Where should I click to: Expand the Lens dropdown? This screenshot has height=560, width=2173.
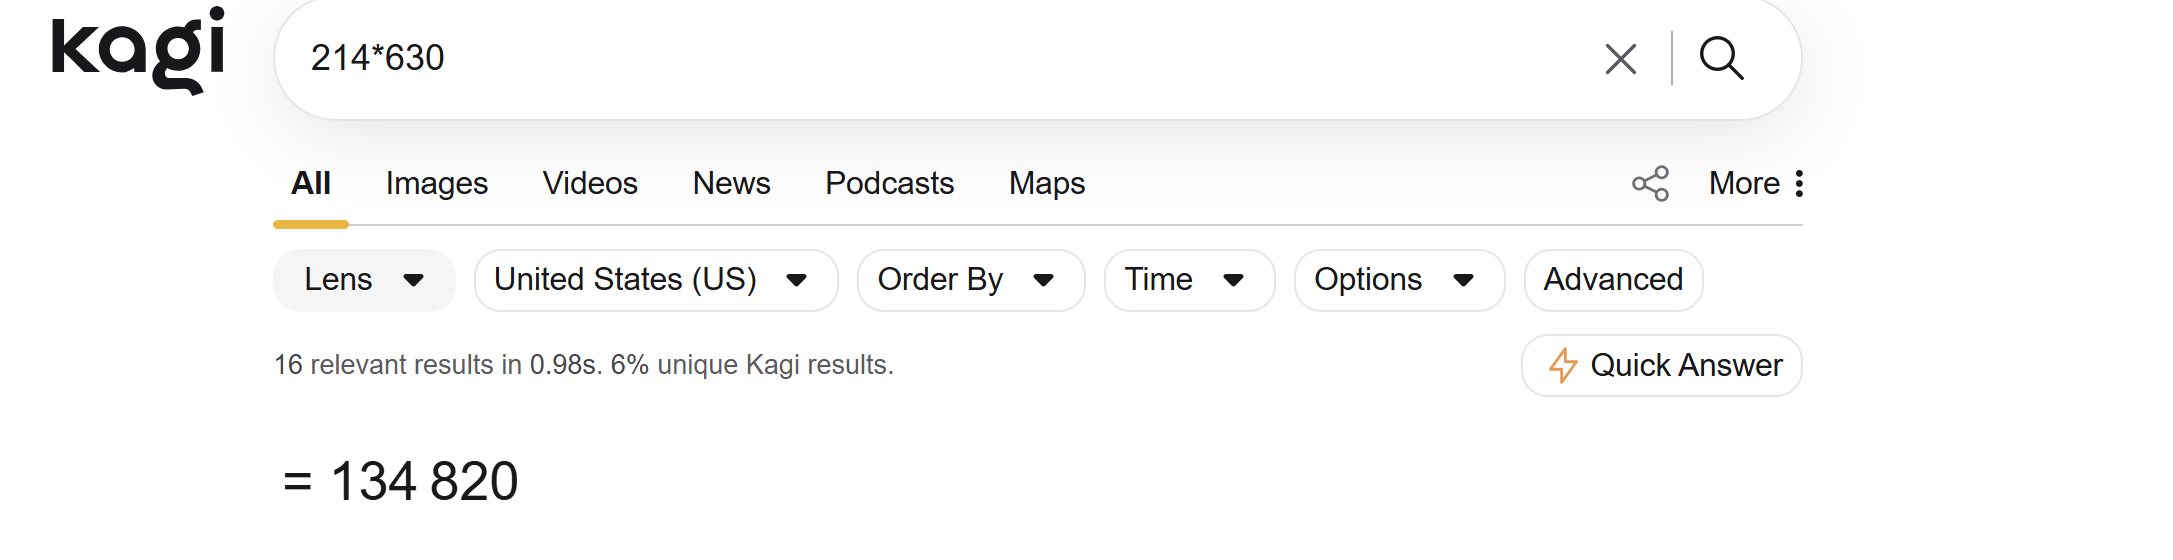pyautogui.click(x=364, y=280)
